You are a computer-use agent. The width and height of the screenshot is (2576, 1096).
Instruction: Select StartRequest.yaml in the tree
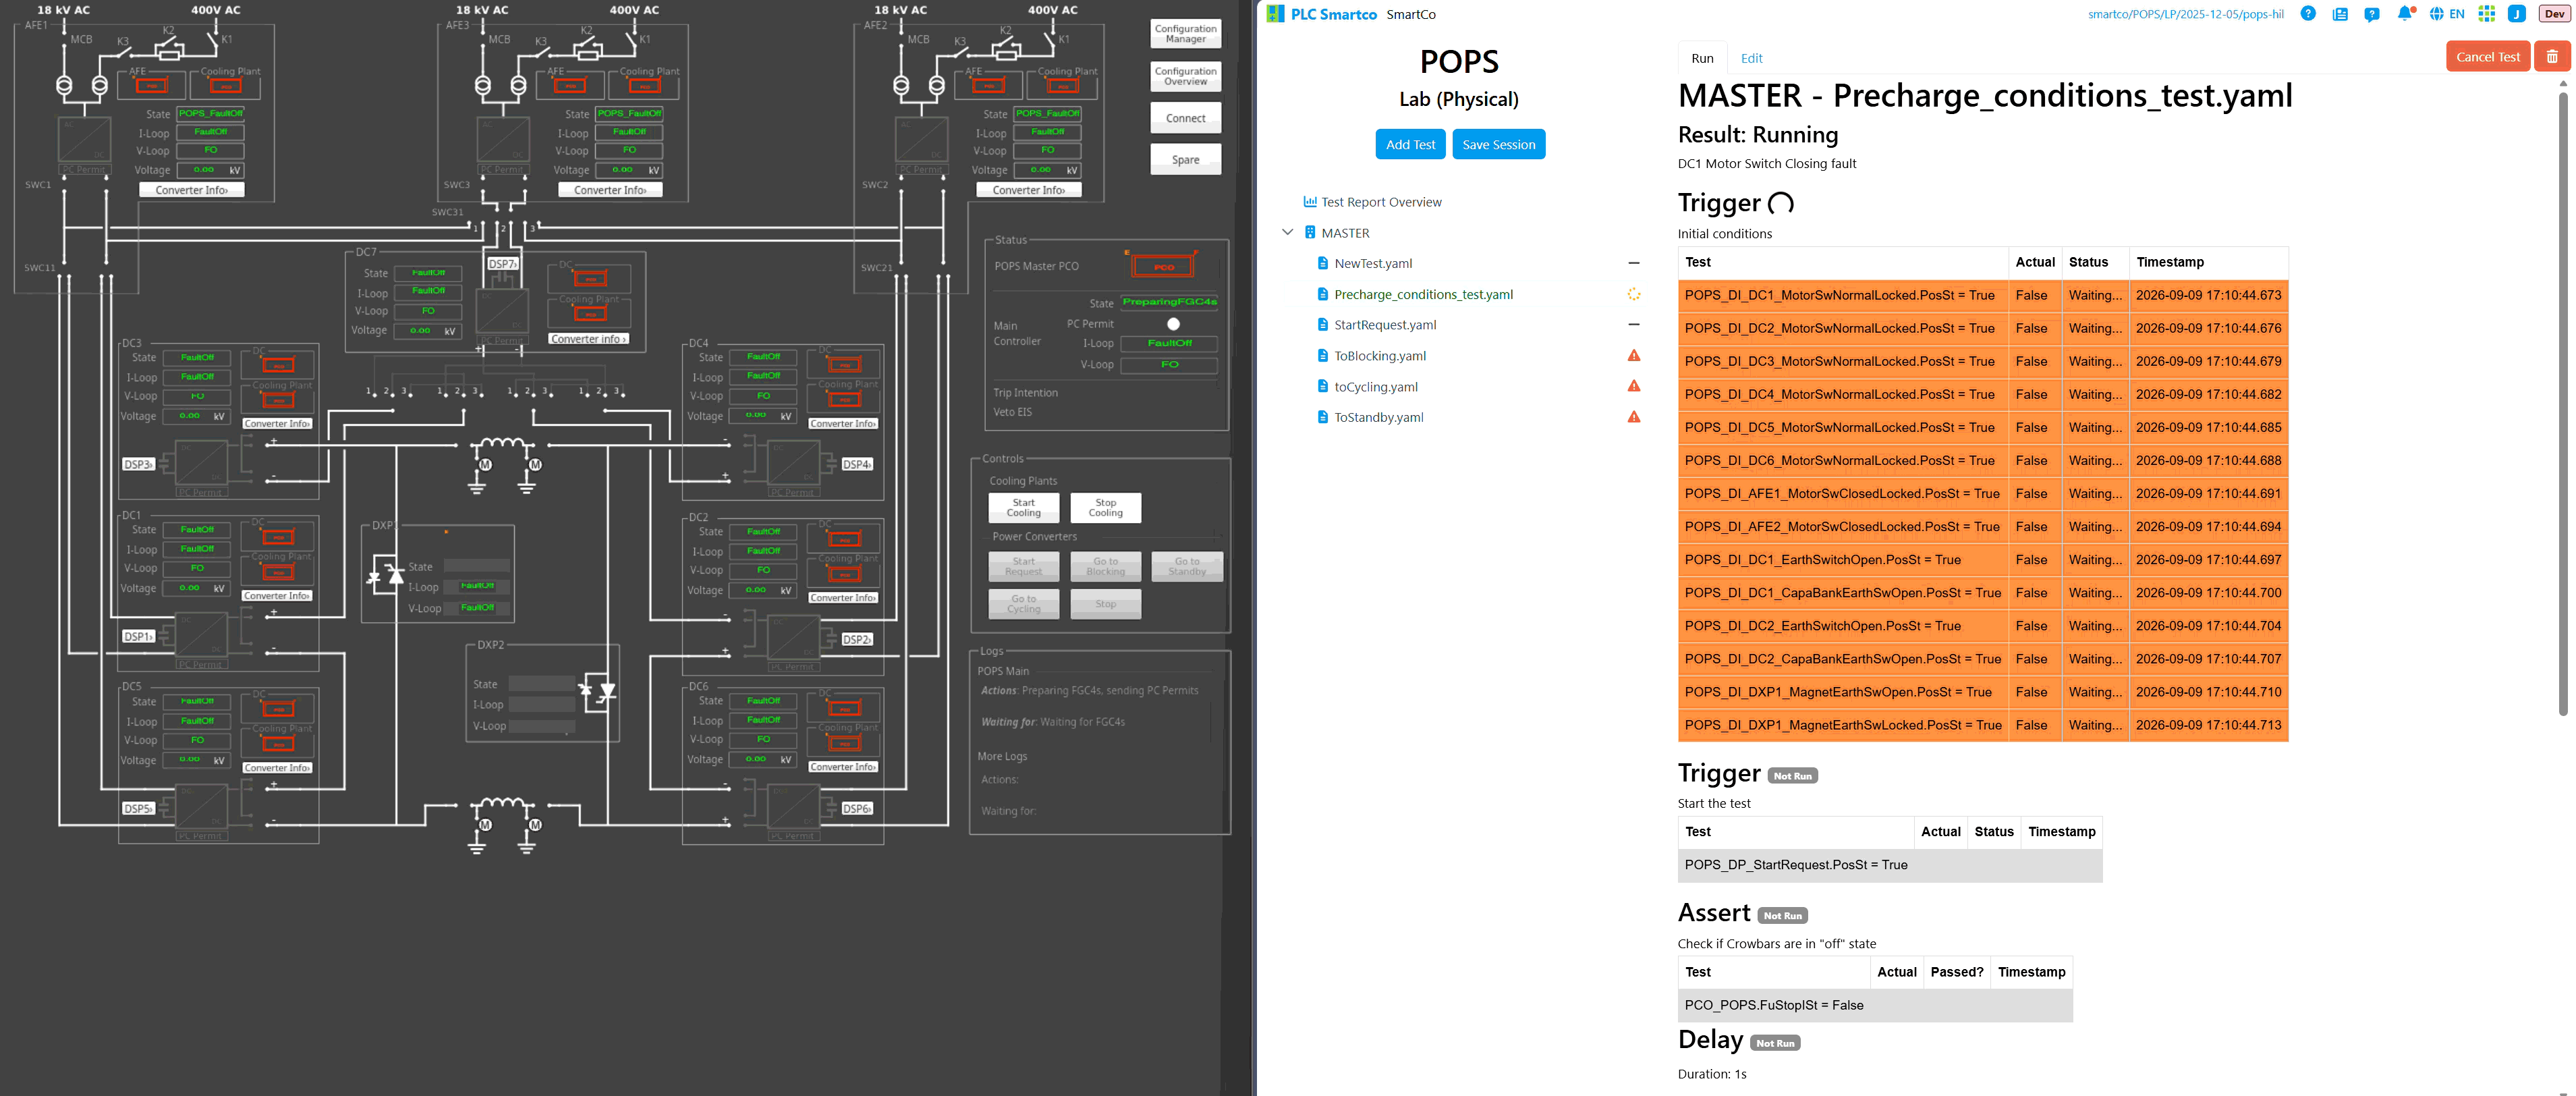[x=1385, y=325]
